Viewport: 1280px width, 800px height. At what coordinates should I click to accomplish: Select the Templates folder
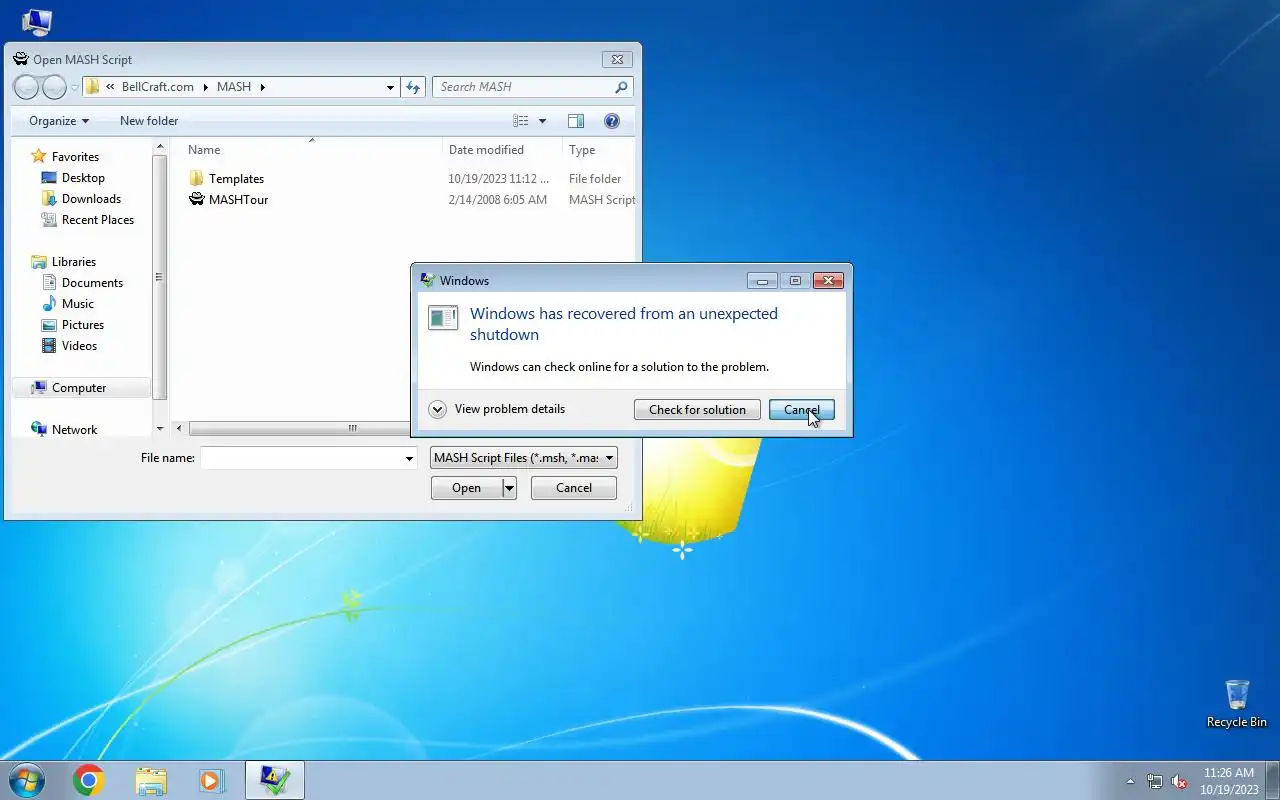pos(236,179)
